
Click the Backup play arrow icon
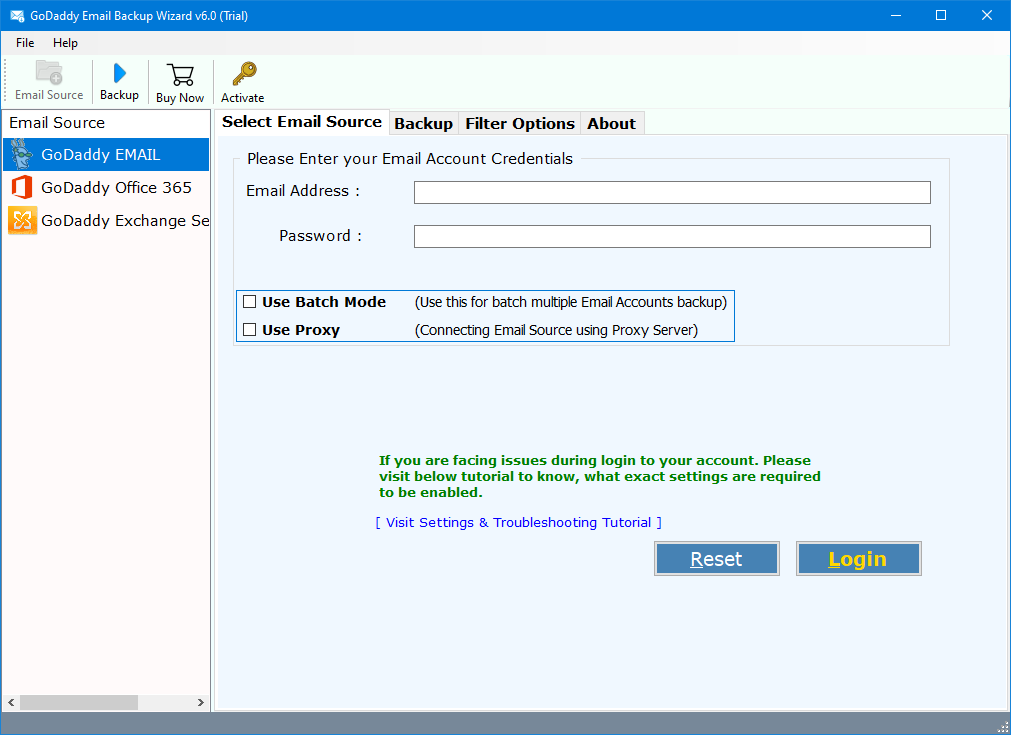(119, 73)
